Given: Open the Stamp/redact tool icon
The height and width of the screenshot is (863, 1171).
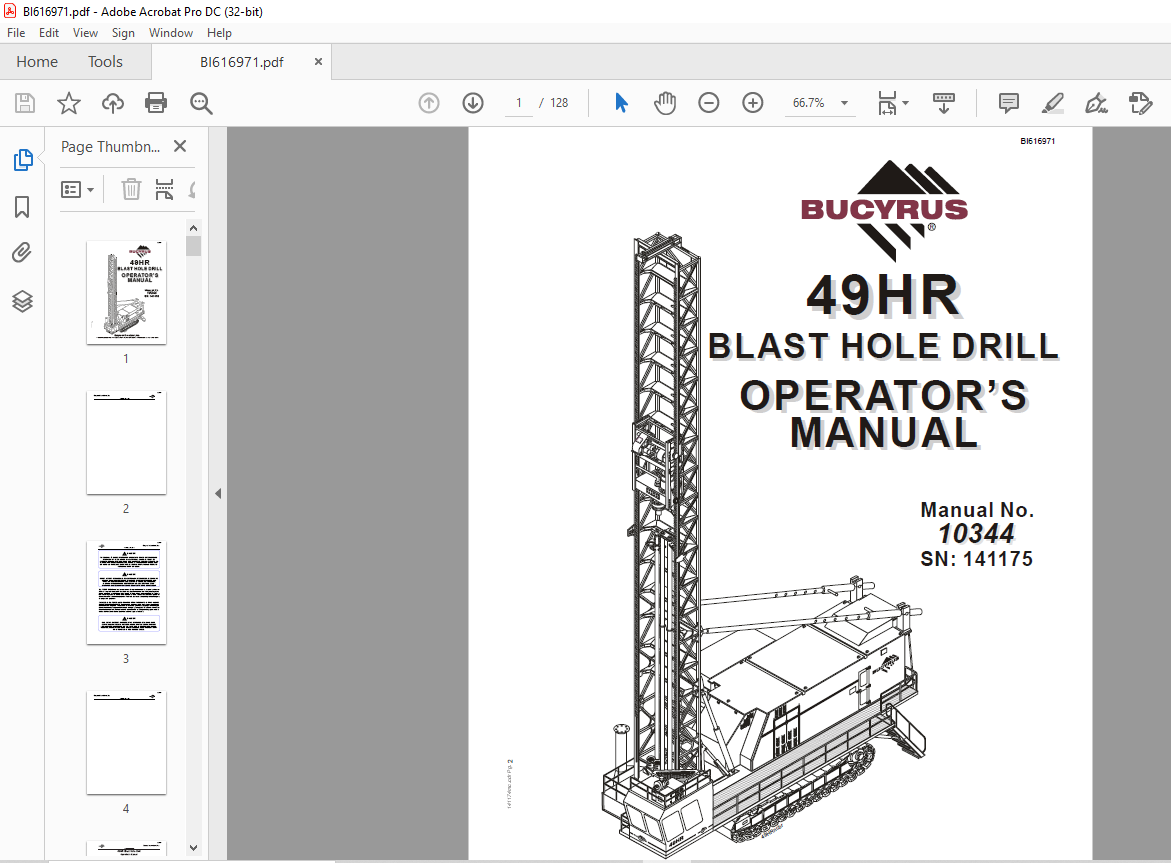Looking at the screenshot, I should point(1140,103).
